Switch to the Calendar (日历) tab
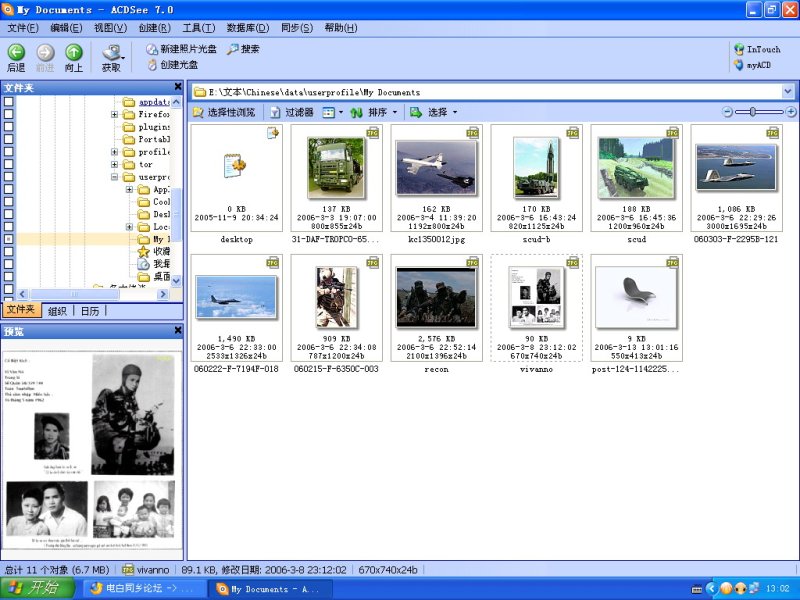 point(90,311)
